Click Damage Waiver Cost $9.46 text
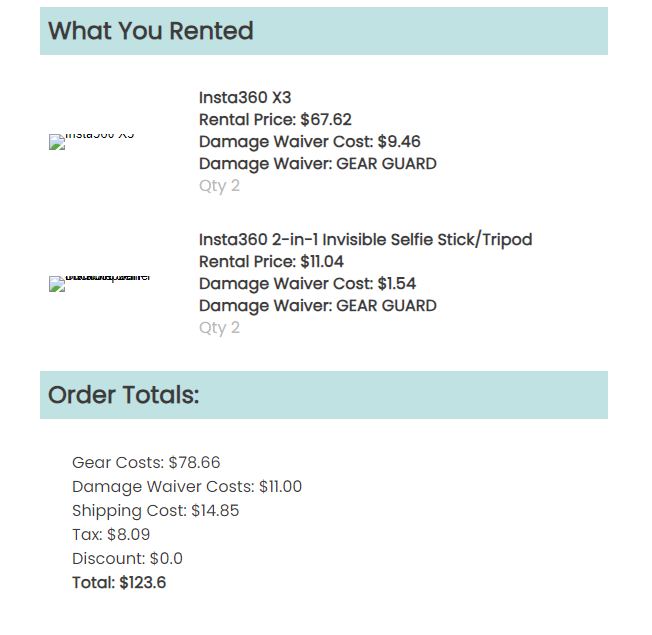This screenshot has width=652, height=635. (x=310, y=142)
